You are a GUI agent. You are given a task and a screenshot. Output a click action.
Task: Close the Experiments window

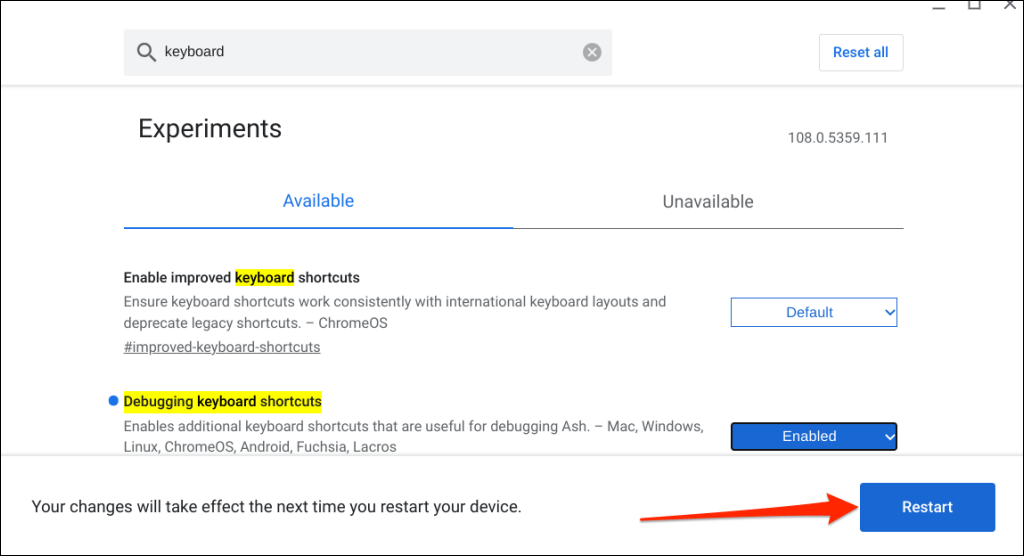coord(1006,5)
